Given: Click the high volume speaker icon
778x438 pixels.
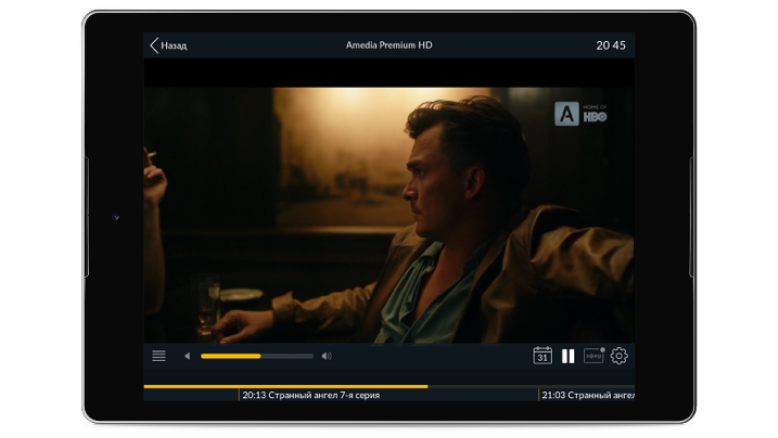Looking at the screenshot, I should coord(326,356).
